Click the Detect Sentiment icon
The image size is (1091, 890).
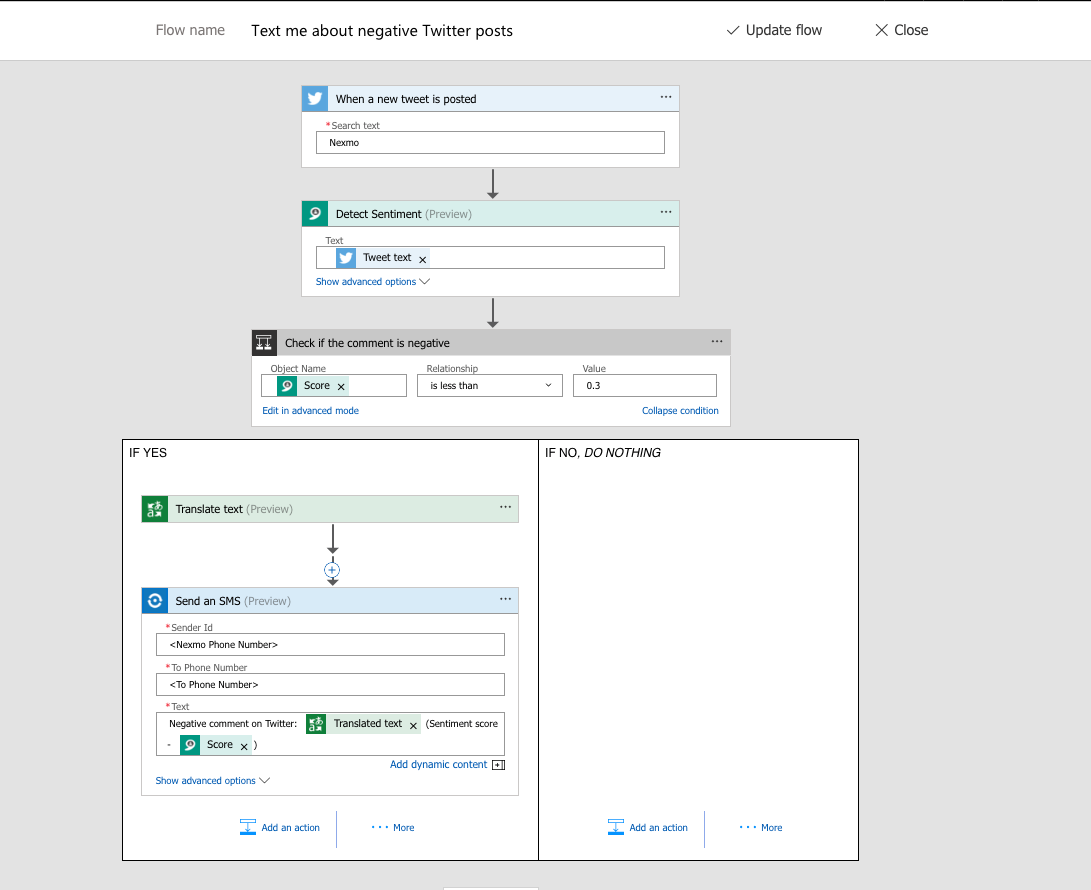pyautogui.click(x=315, y=214)
